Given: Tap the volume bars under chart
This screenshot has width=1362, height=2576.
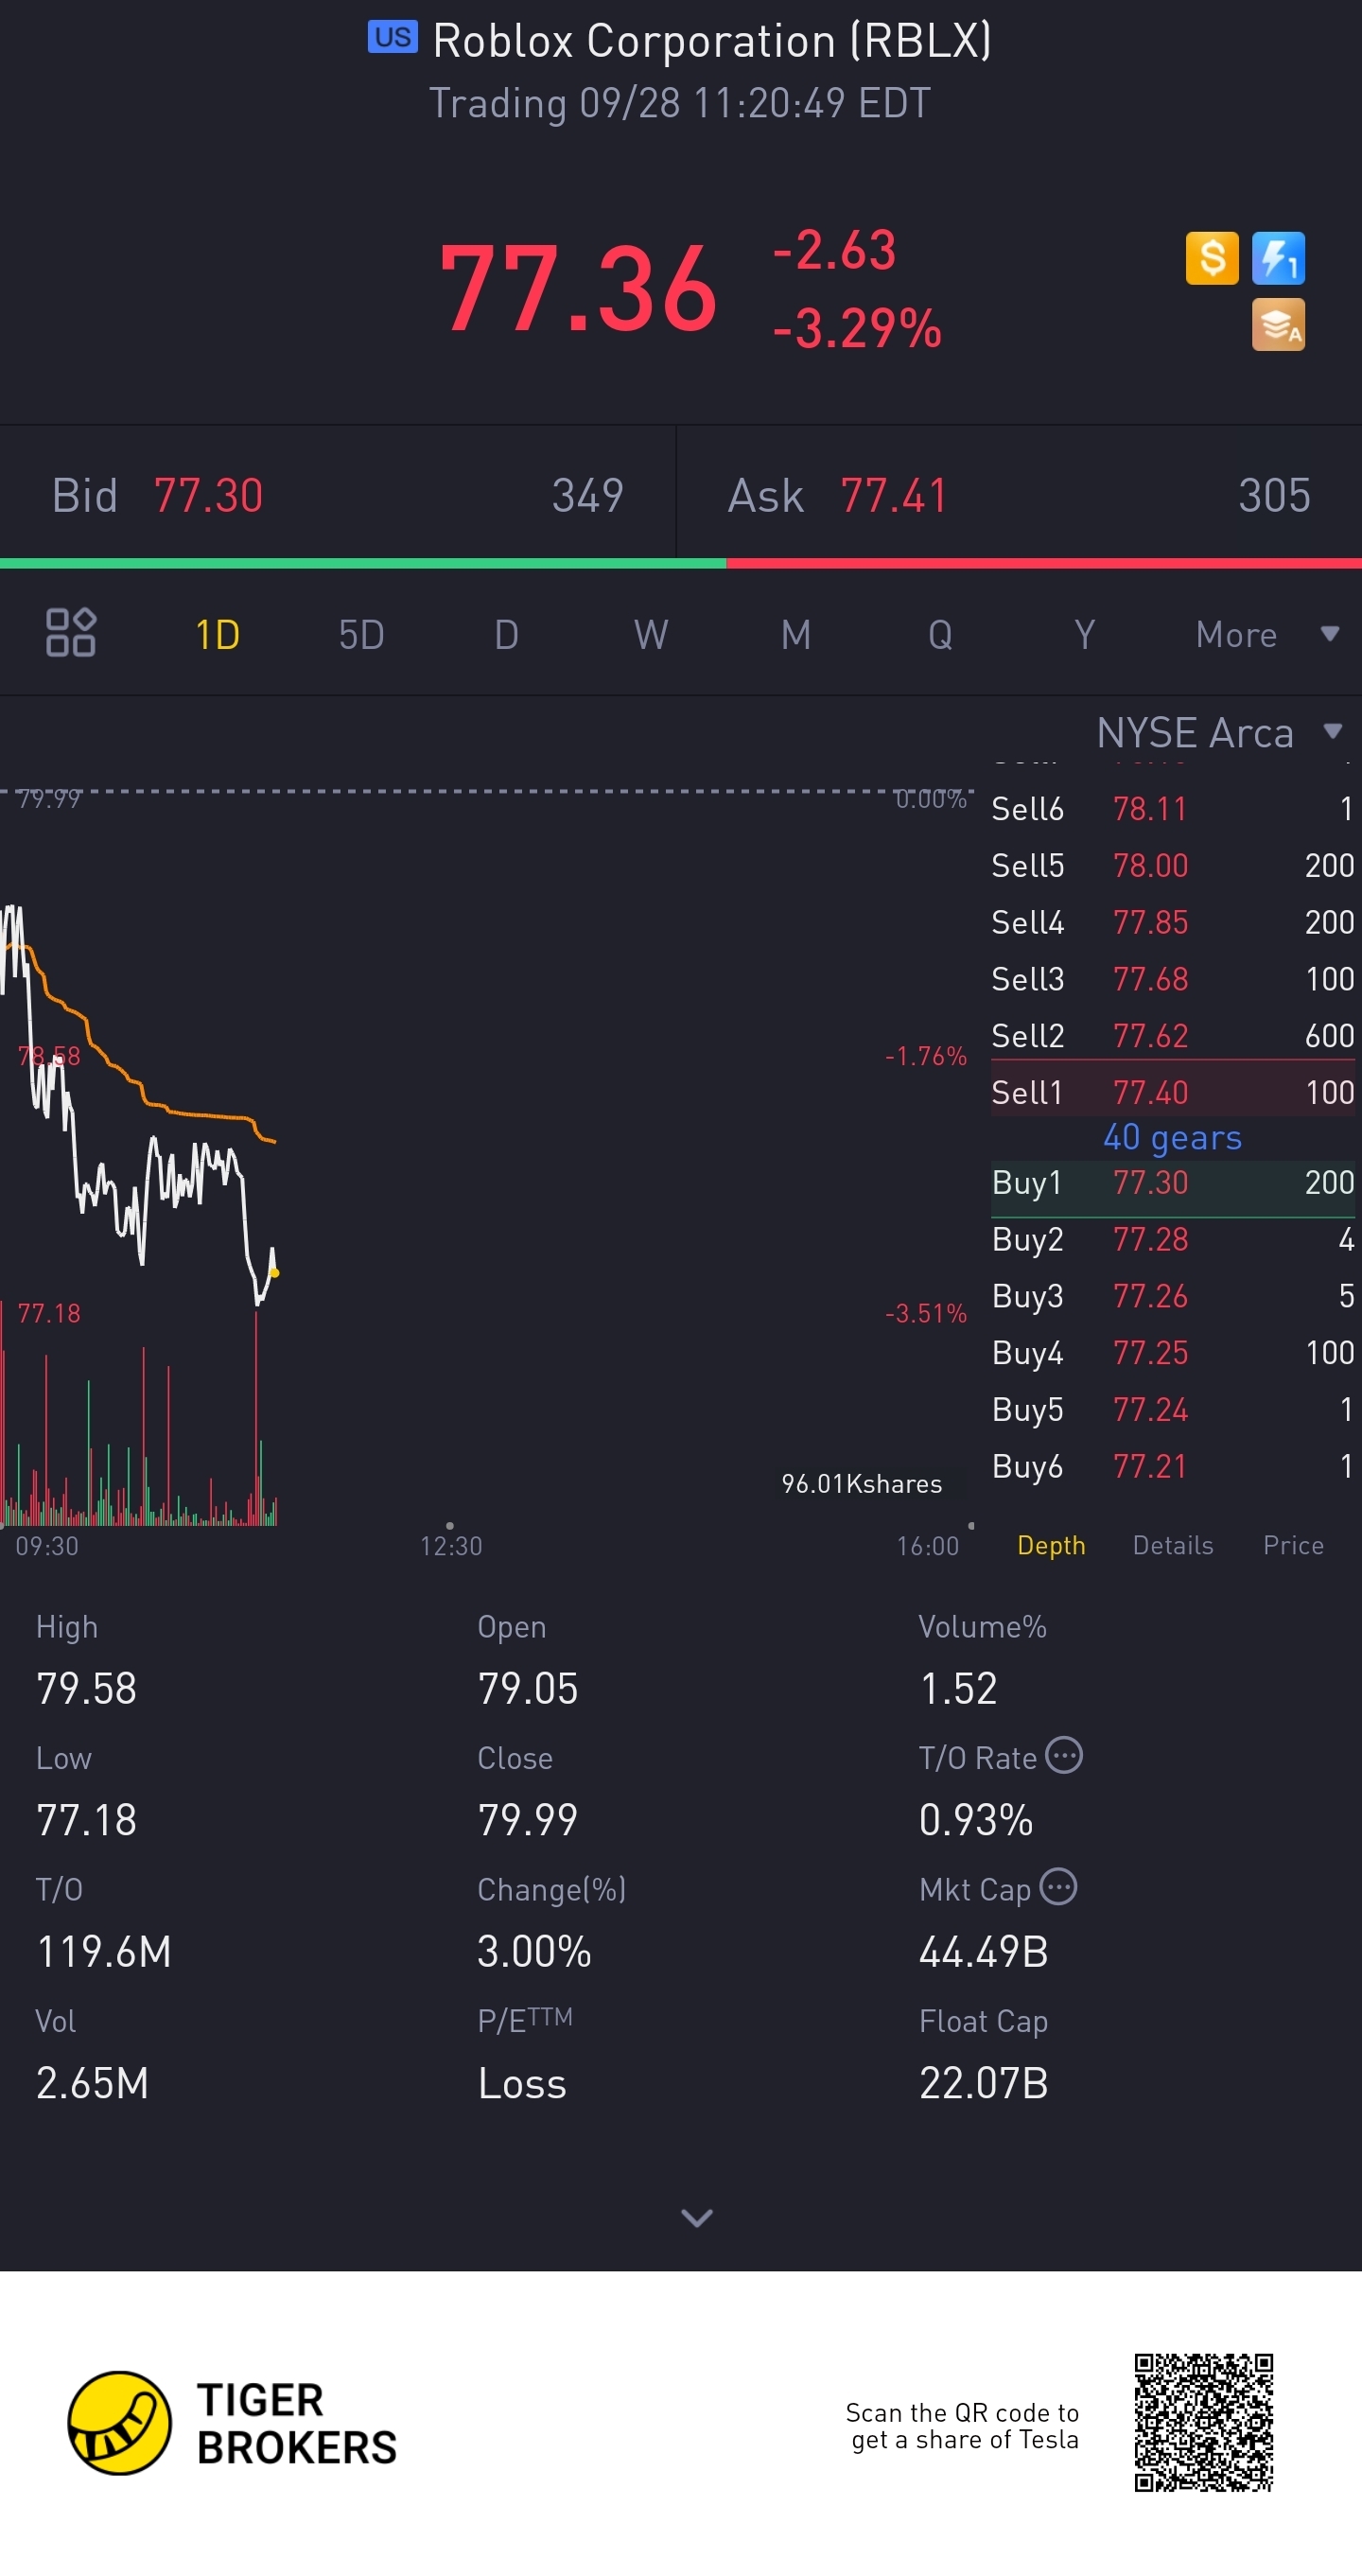Looking at the screenshot, I should (x=139, y=1420).
